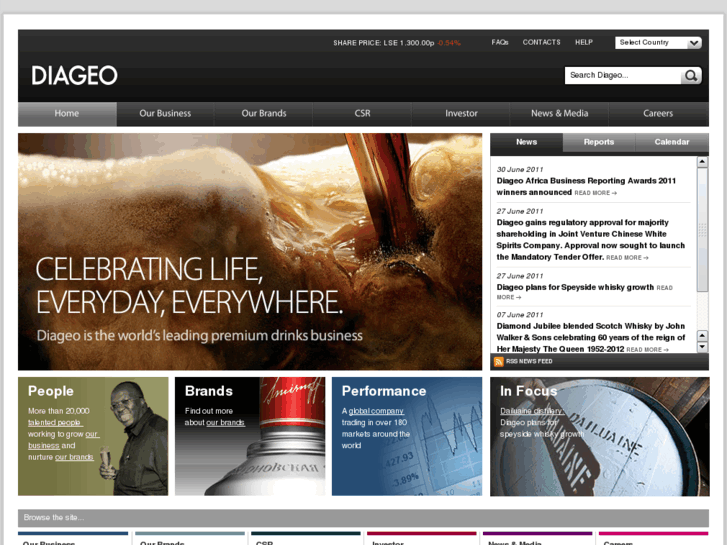Click the search magnifier icon
The width and height of the screenshot is (727, 545).
(x=691, y=76)
